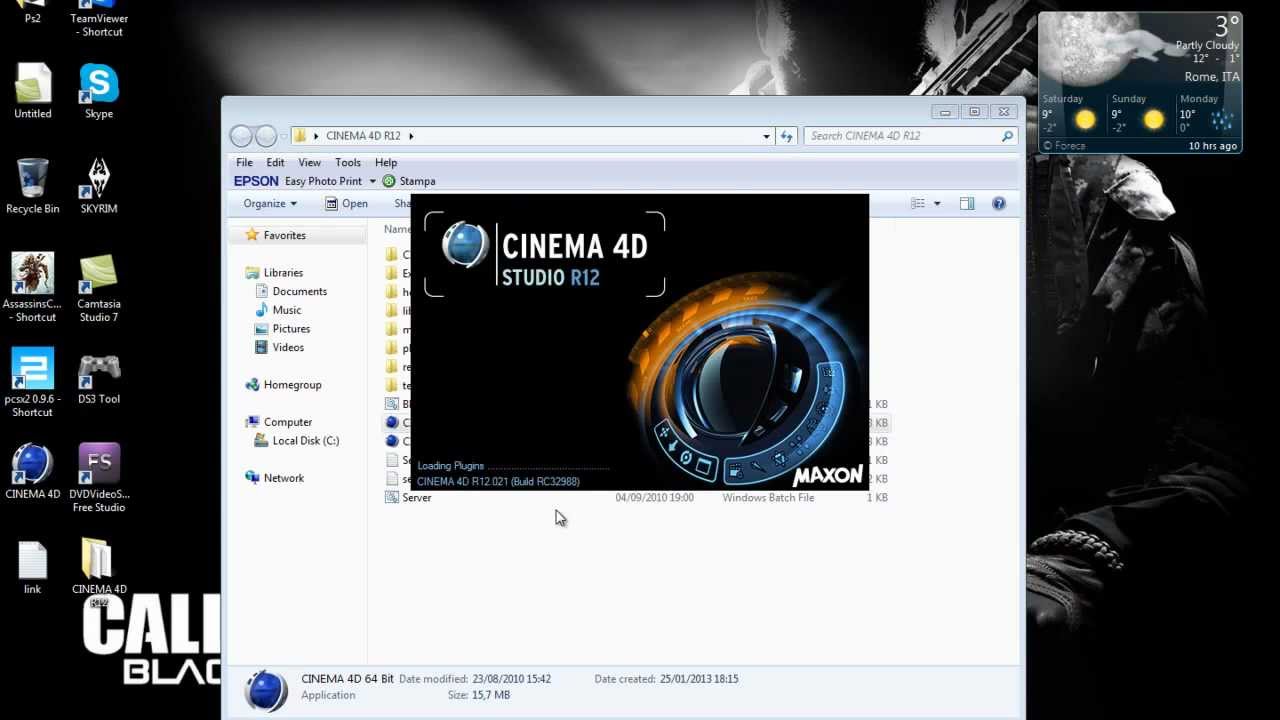This screenshot has height=720, width=1280.
Task: Refresh the CINEMA 4D R12 folder
Action: (x=786, y=136)
